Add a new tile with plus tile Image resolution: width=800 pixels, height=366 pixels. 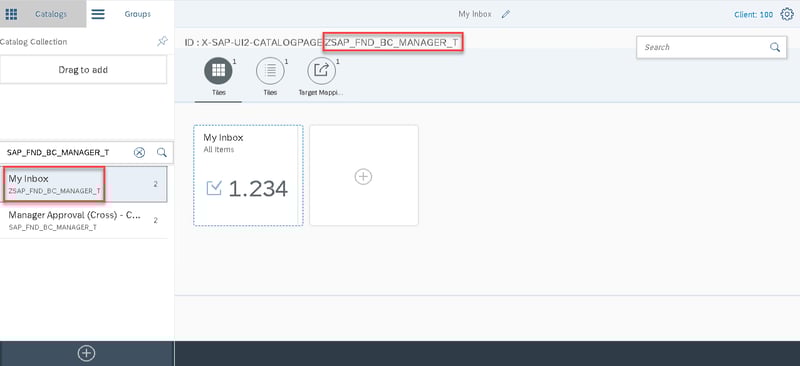pyautogui.click(x=363, y=175)
